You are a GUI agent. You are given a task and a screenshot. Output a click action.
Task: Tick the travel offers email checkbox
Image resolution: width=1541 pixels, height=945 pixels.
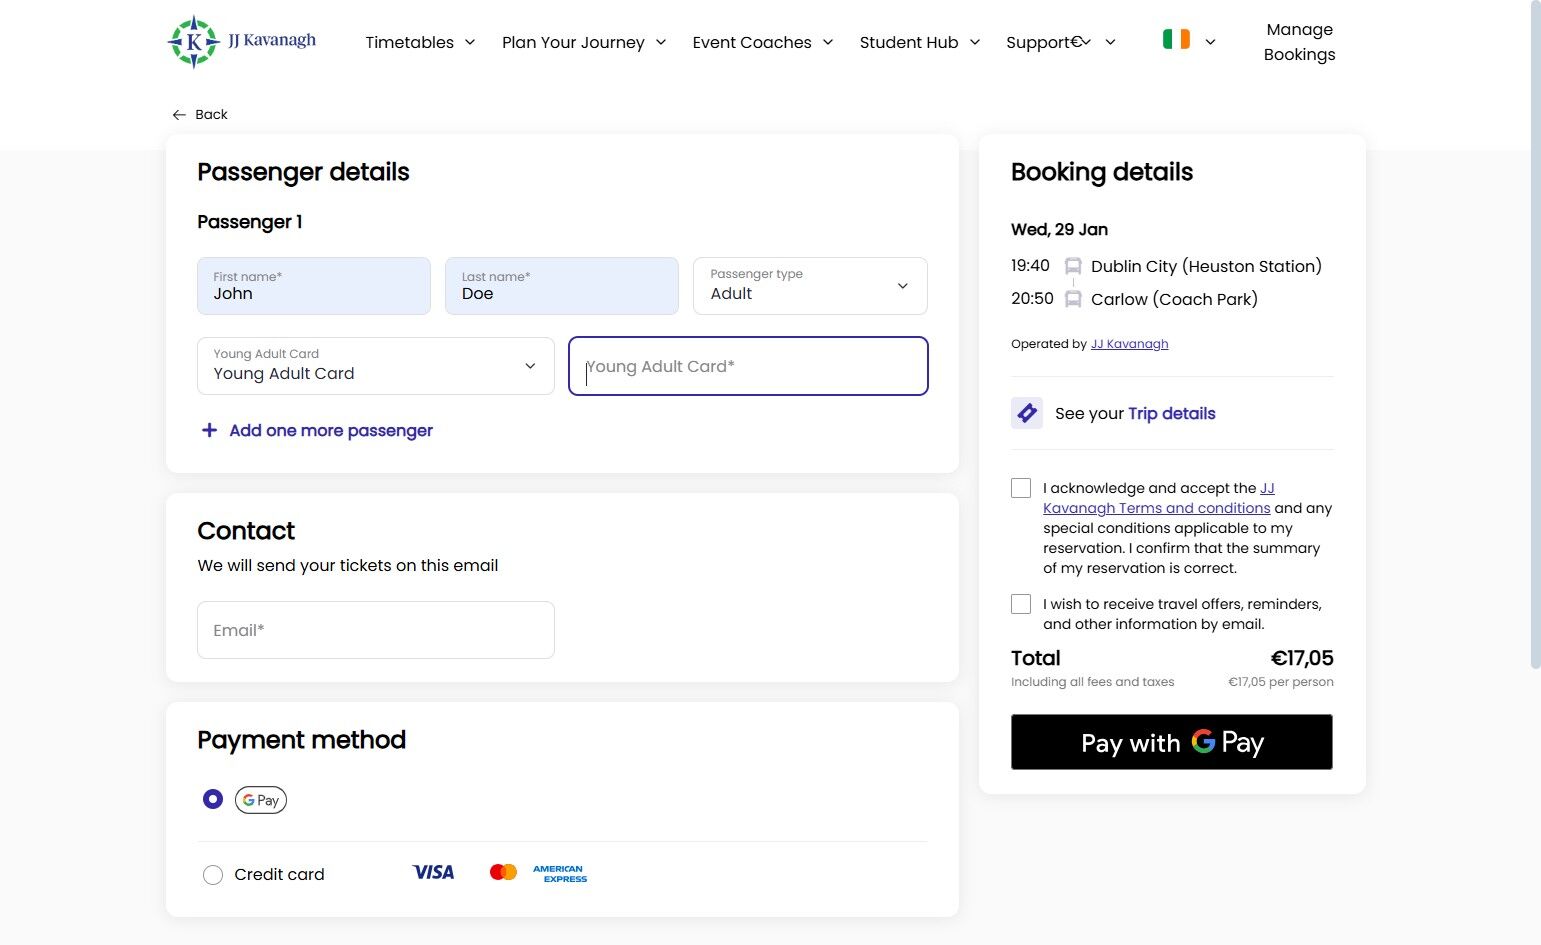[x=1021, y=604]
